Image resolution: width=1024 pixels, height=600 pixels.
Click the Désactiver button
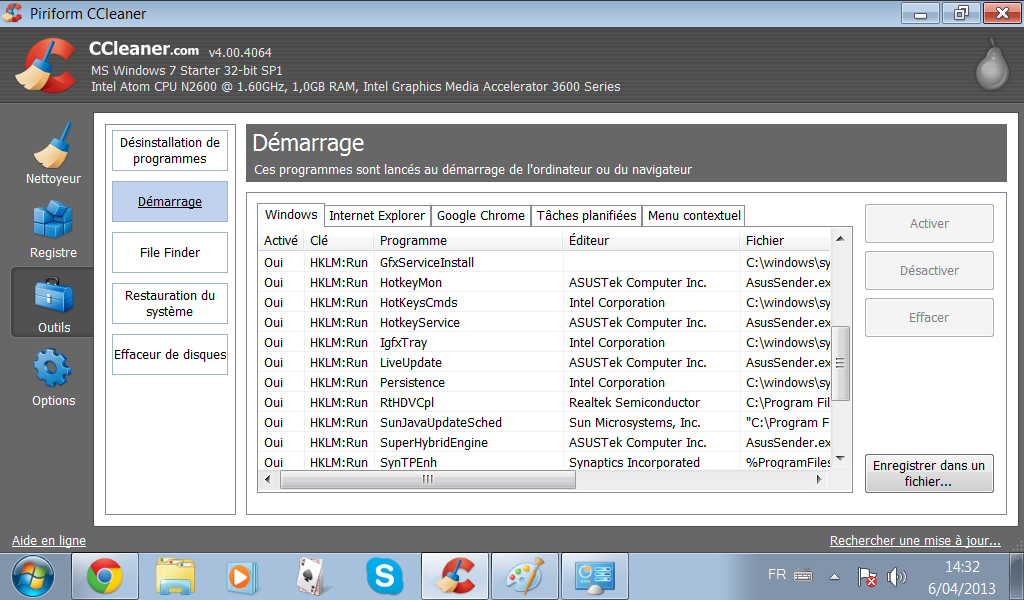coord(929,271)
